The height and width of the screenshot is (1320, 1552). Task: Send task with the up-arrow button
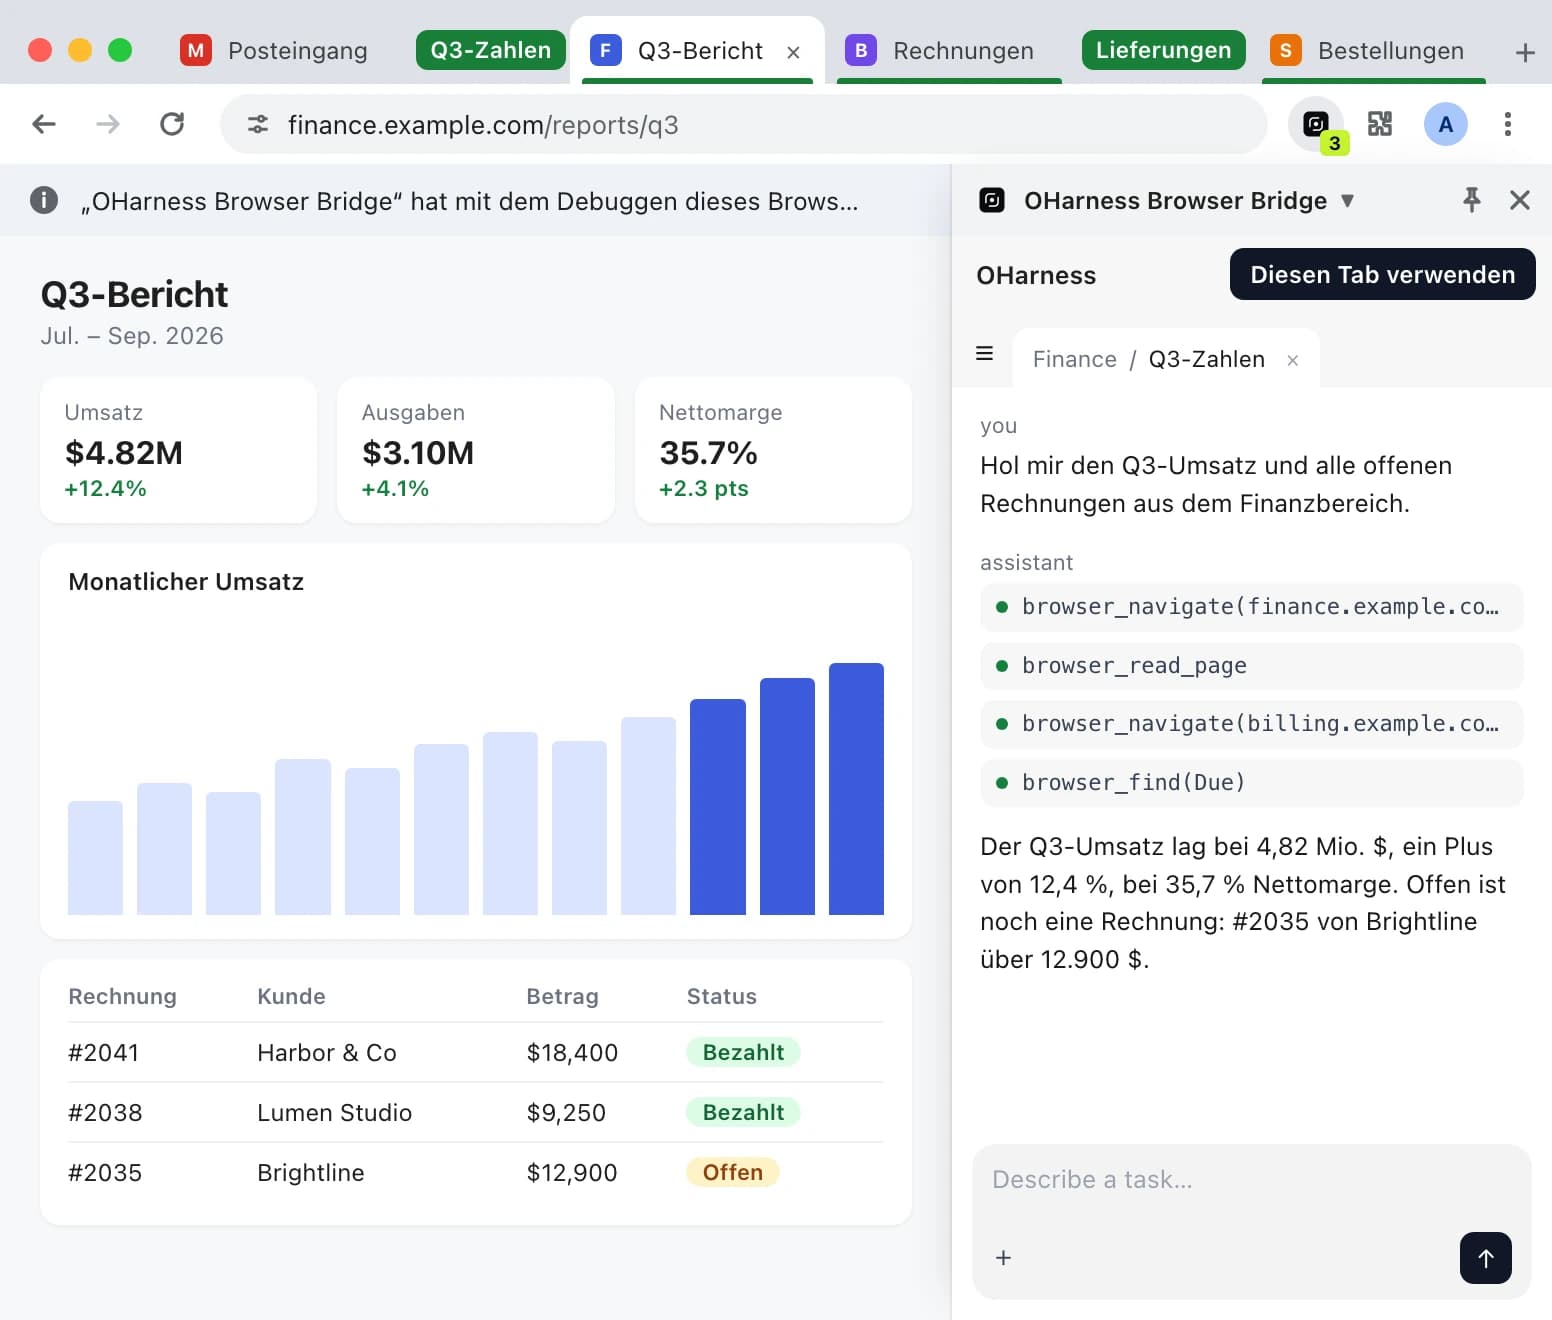pyautogui.click(x=1485, y=1258)
